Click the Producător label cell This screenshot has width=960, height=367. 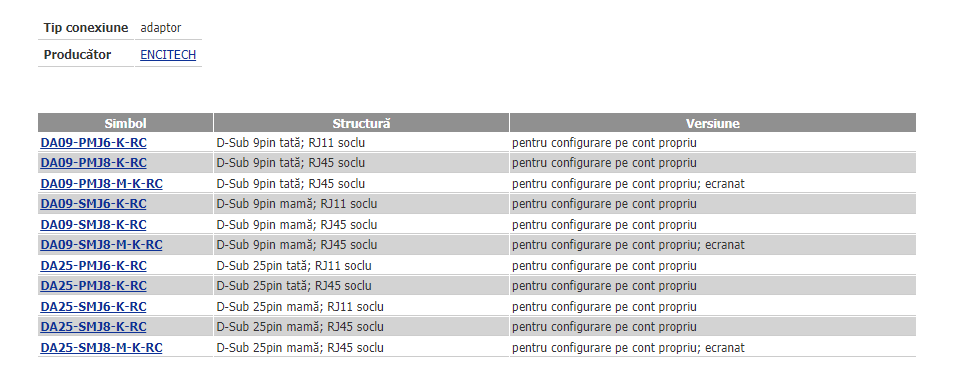pos(86,55)
